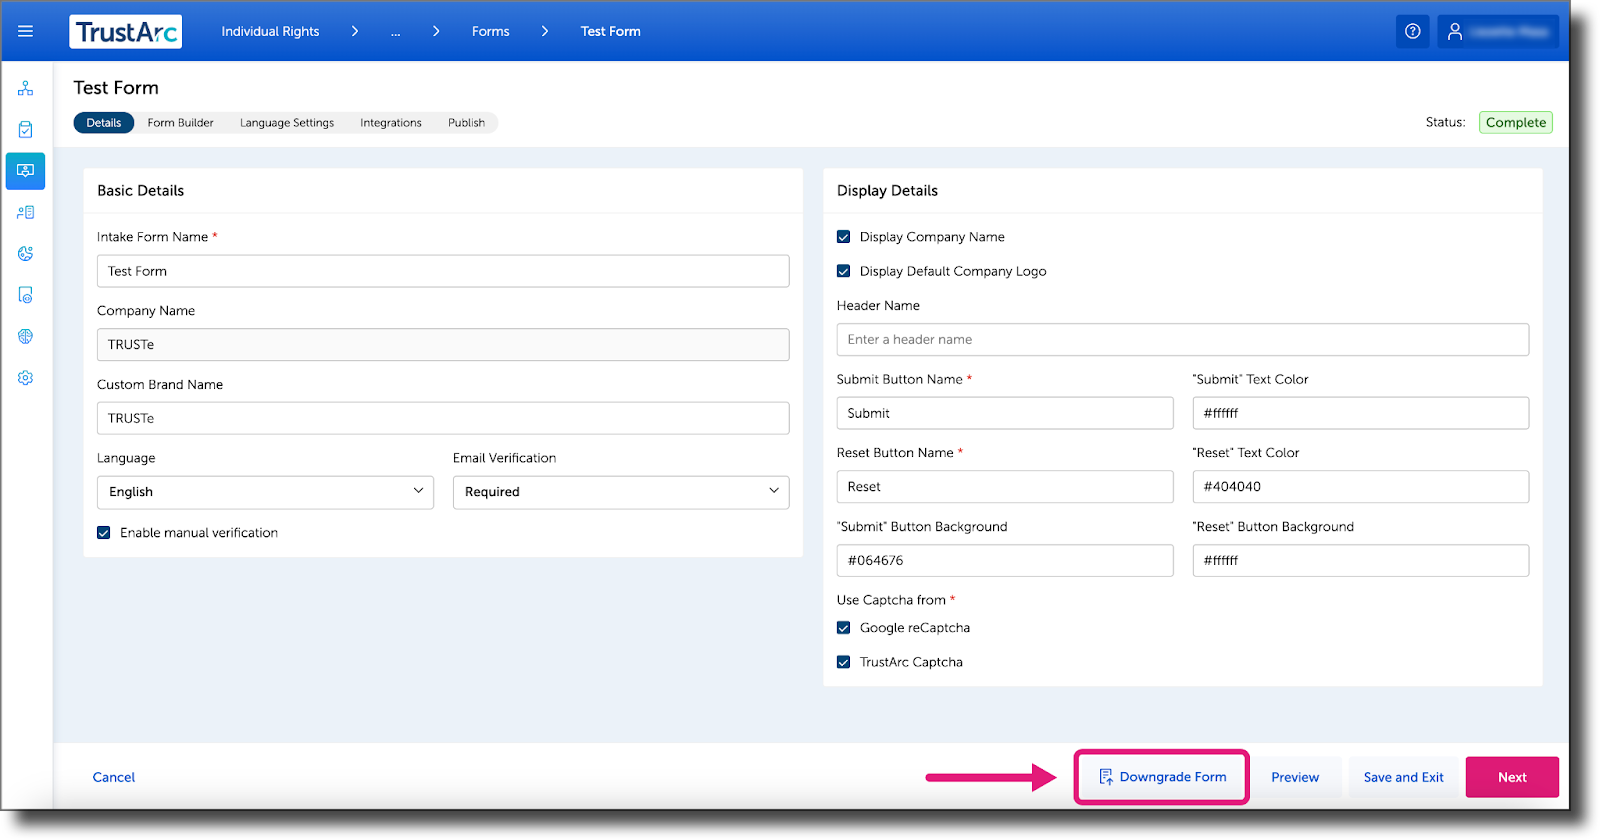The image size is (1600, 840).
Task: Click the Intake Form Name field
Action: click(443, 271)
